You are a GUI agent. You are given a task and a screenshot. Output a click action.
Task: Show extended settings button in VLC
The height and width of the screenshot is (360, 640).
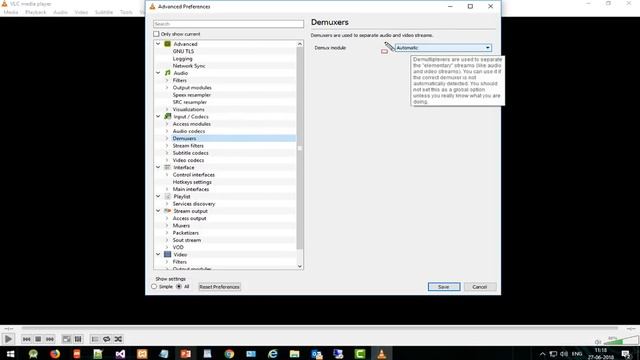(x=78, y=339)
